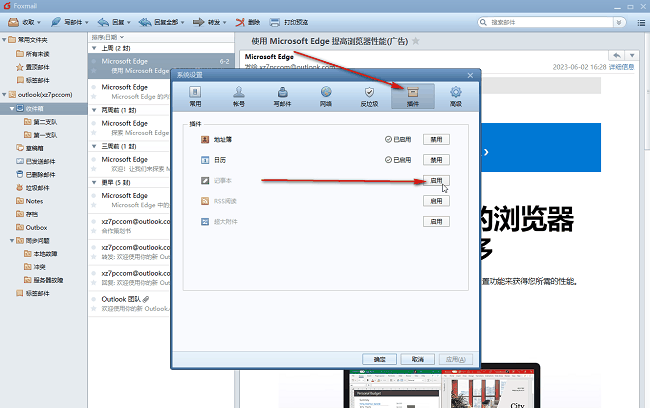Select the 草稿箱 drafts folder
Image resolution: width=650 pixels, height=408 pixels.
[30, 148]
